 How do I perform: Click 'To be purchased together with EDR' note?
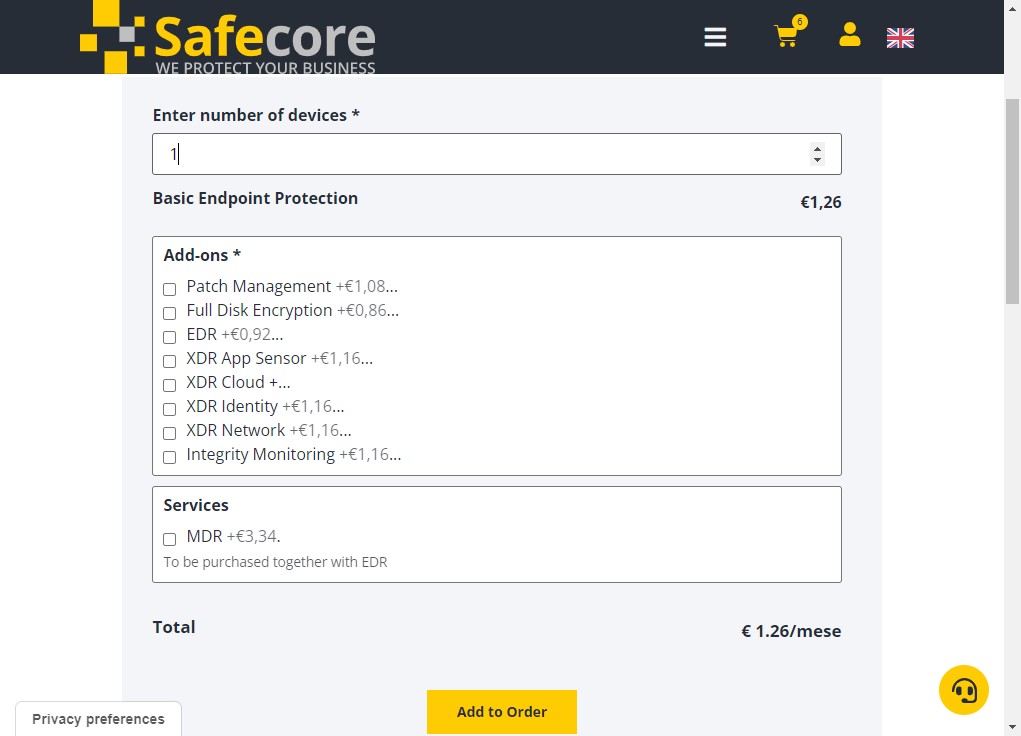click(275, 562)
